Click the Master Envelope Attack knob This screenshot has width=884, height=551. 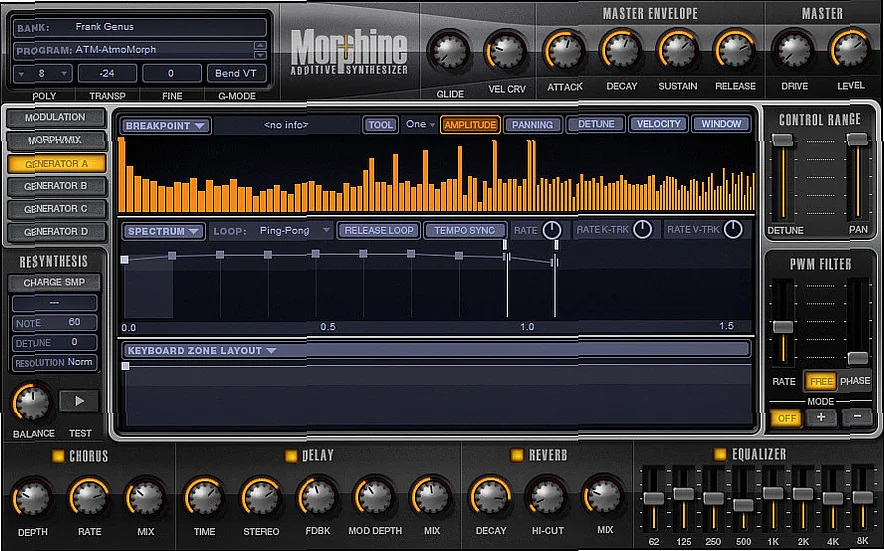coord(564,50)
